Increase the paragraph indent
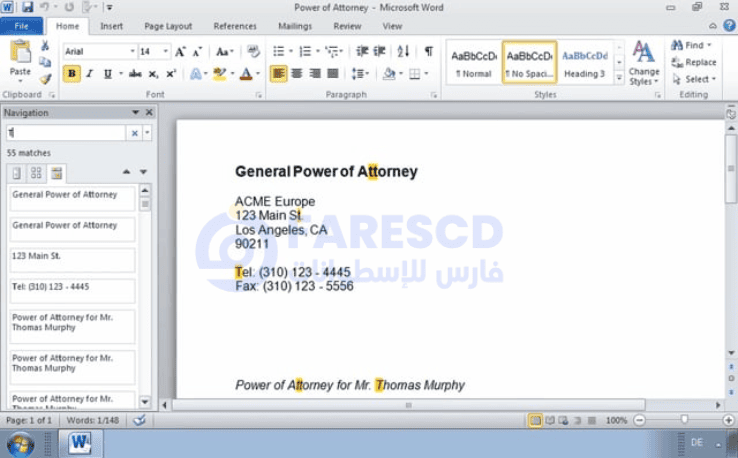This screenshot has width=738, height=458. point(380,51)
